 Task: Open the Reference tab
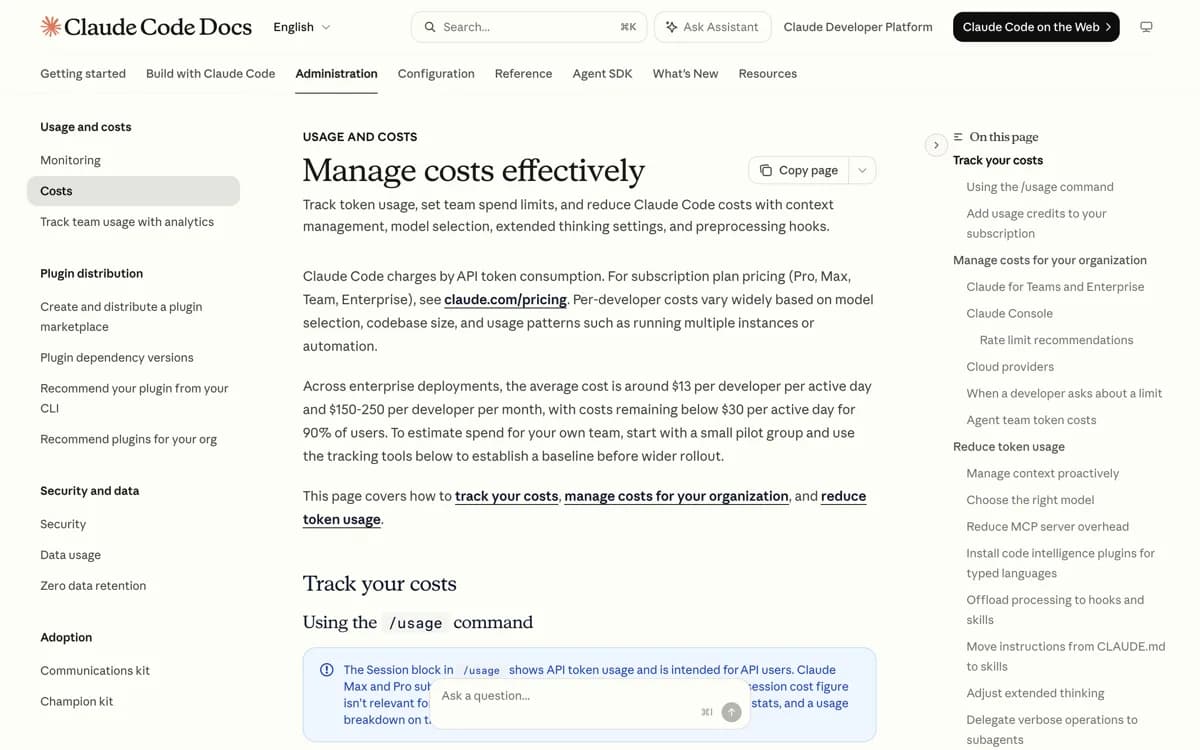[523, 73]
